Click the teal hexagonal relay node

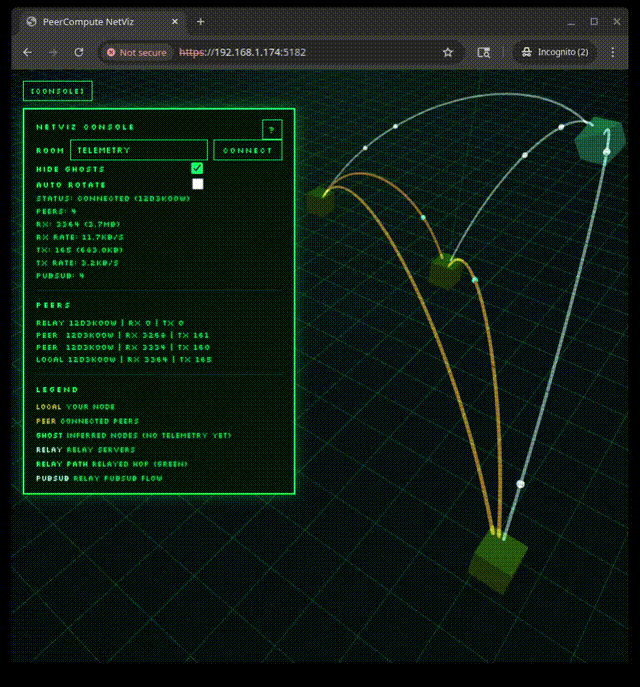coord(600,140)
